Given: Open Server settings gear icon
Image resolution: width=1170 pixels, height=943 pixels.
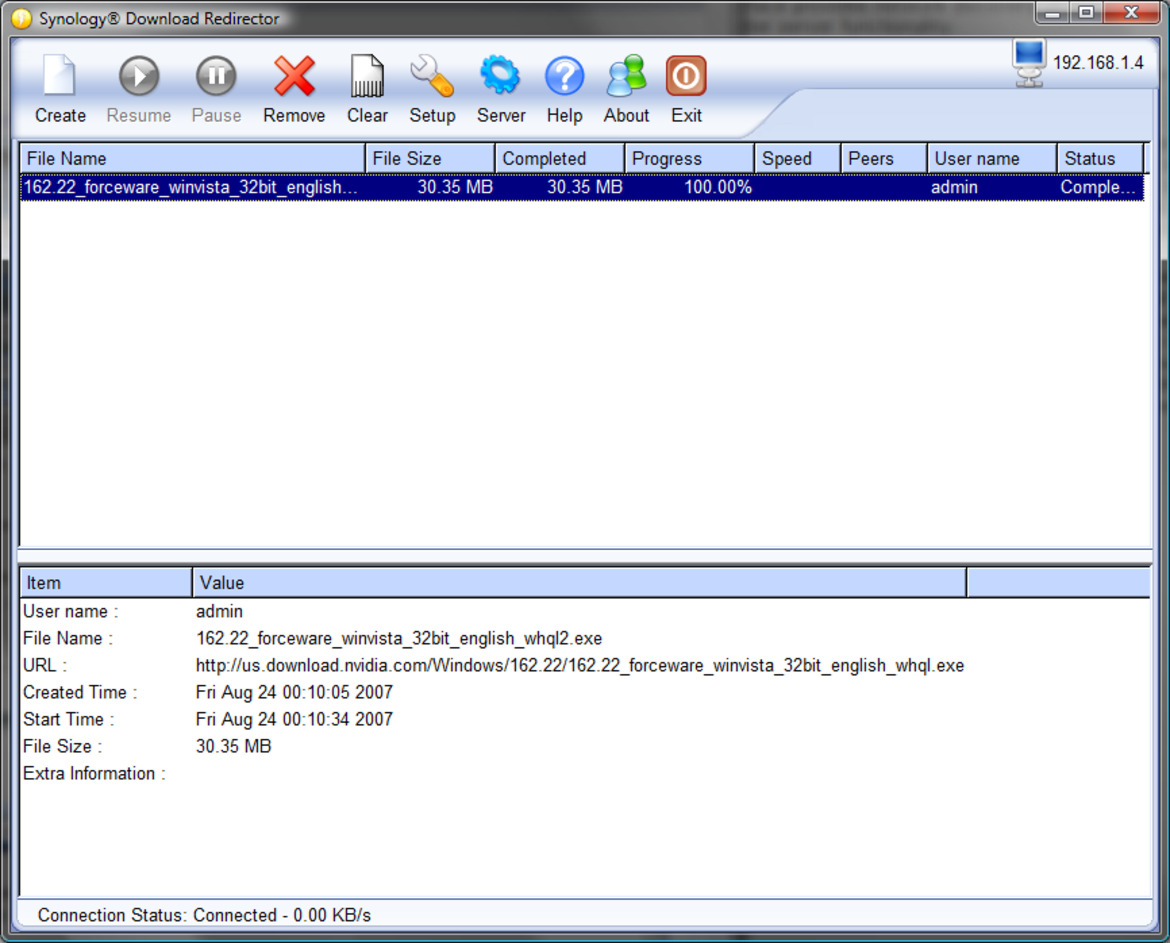Looking at the screenshot, I should pyautogui.click(x=500, y=75).
